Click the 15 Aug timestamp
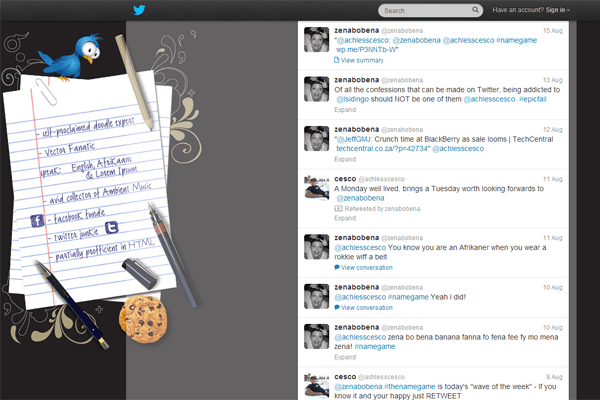600x400 pixels. tap(553, 31)
